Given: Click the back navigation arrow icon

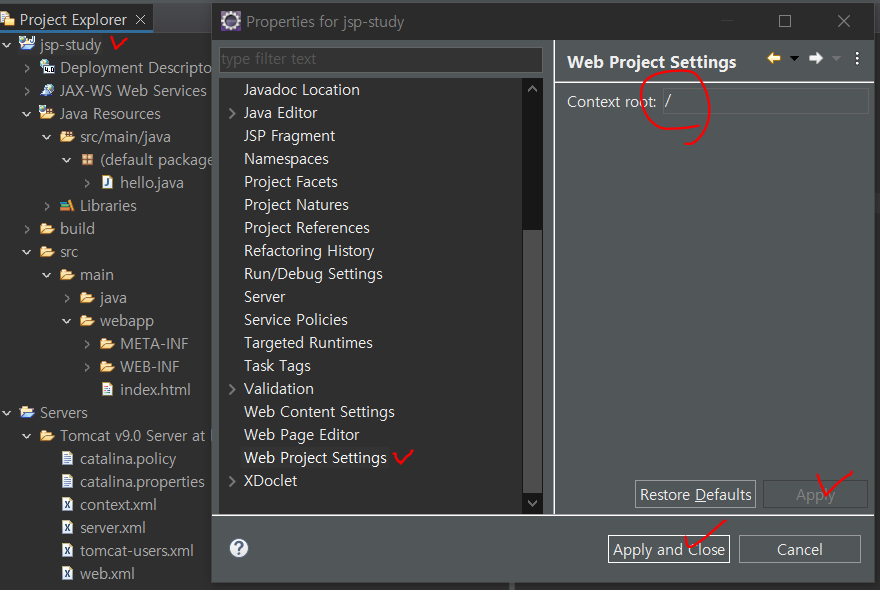Looking at the screenshot, I should click(x=774, y=59).
